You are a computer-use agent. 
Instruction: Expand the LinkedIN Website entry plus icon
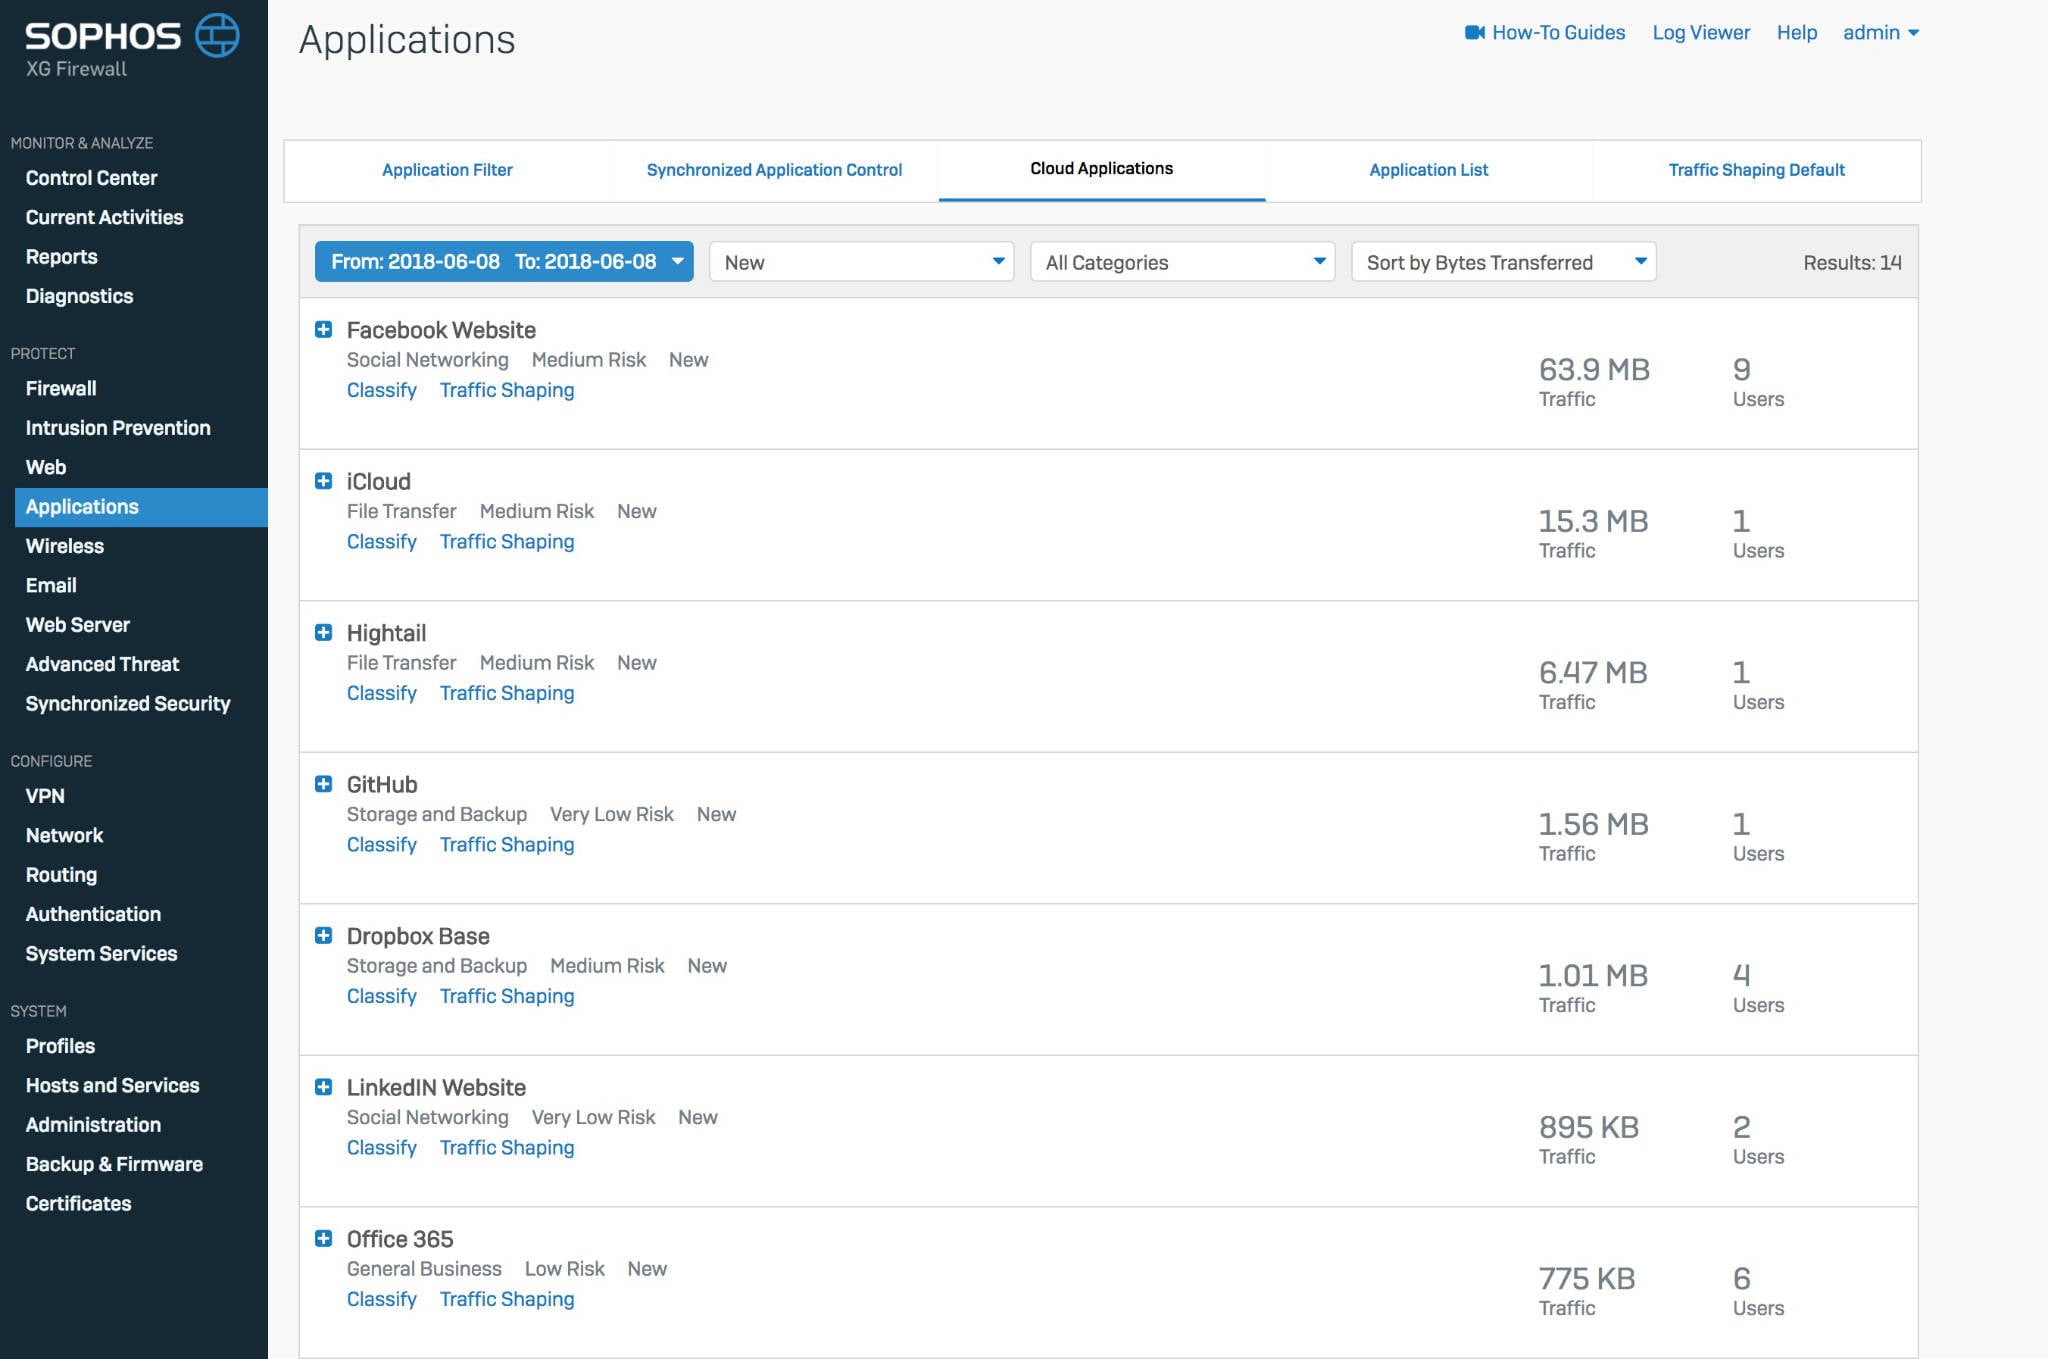point(323,1087)
